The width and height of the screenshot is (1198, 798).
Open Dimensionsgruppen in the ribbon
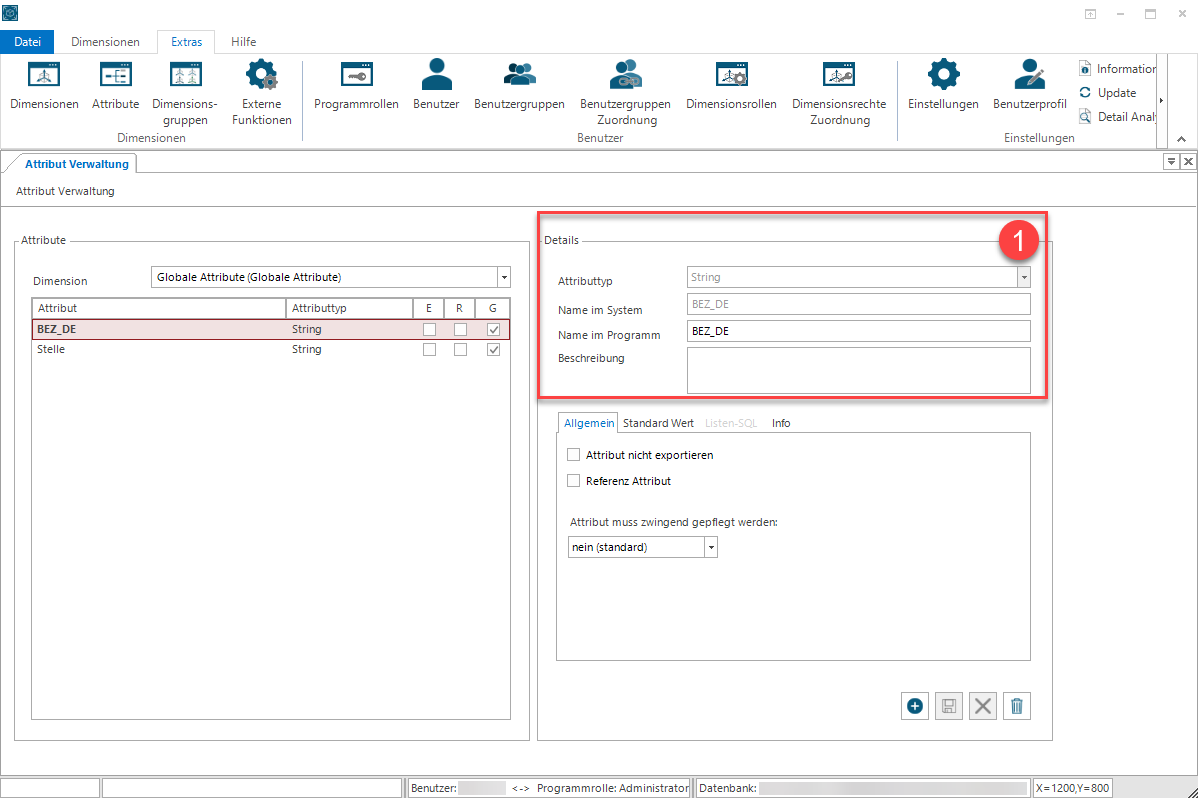(185, 92)
